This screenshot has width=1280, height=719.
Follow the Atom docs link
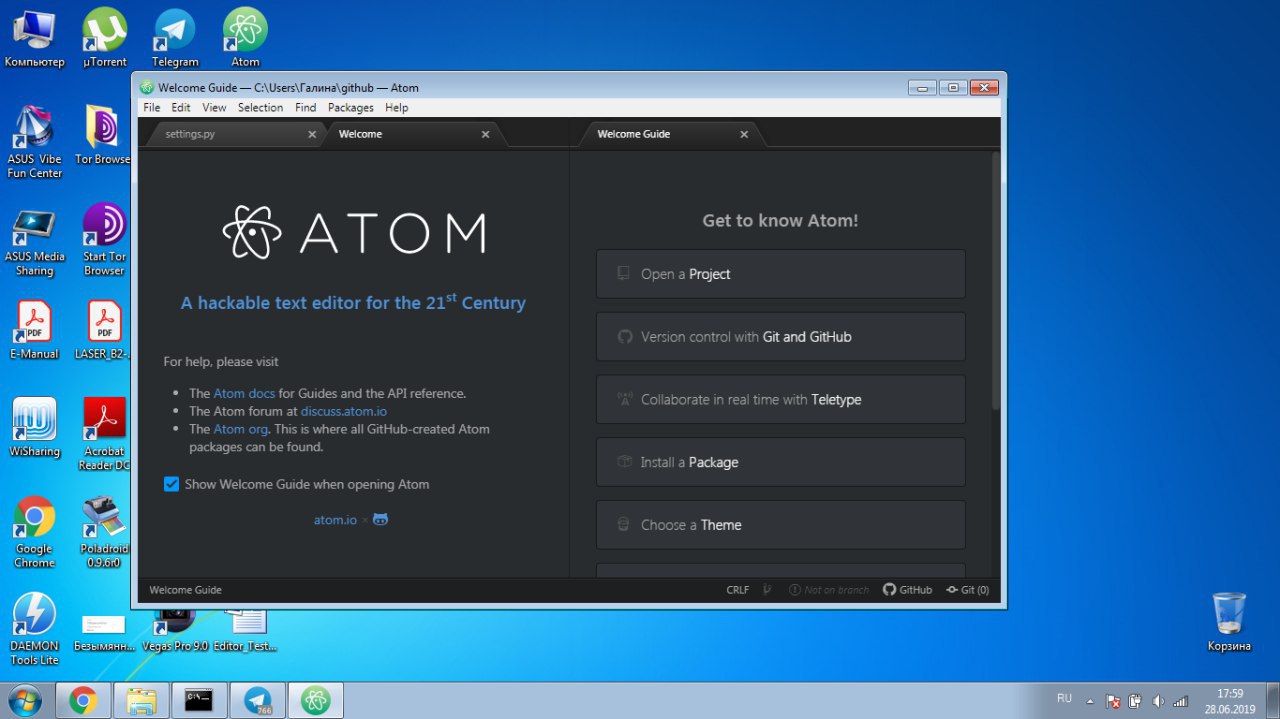(x=244, y=393)
